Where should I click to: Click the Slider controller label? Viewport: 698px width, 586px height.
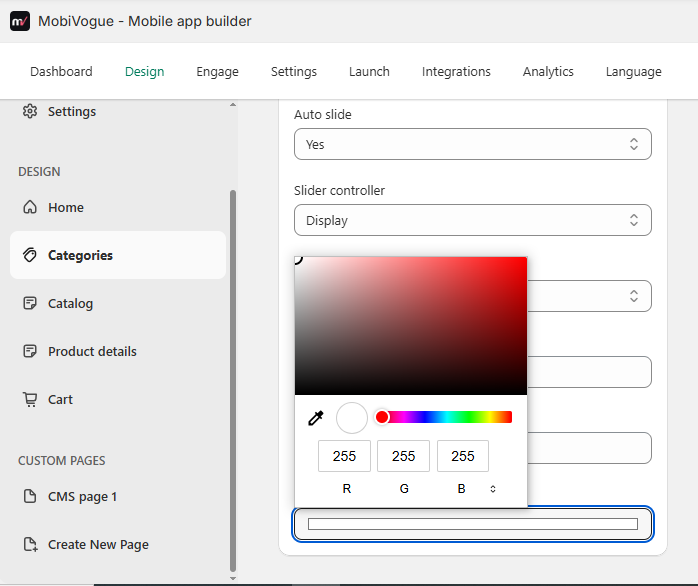pyautogui.click(x=339, y=190)
